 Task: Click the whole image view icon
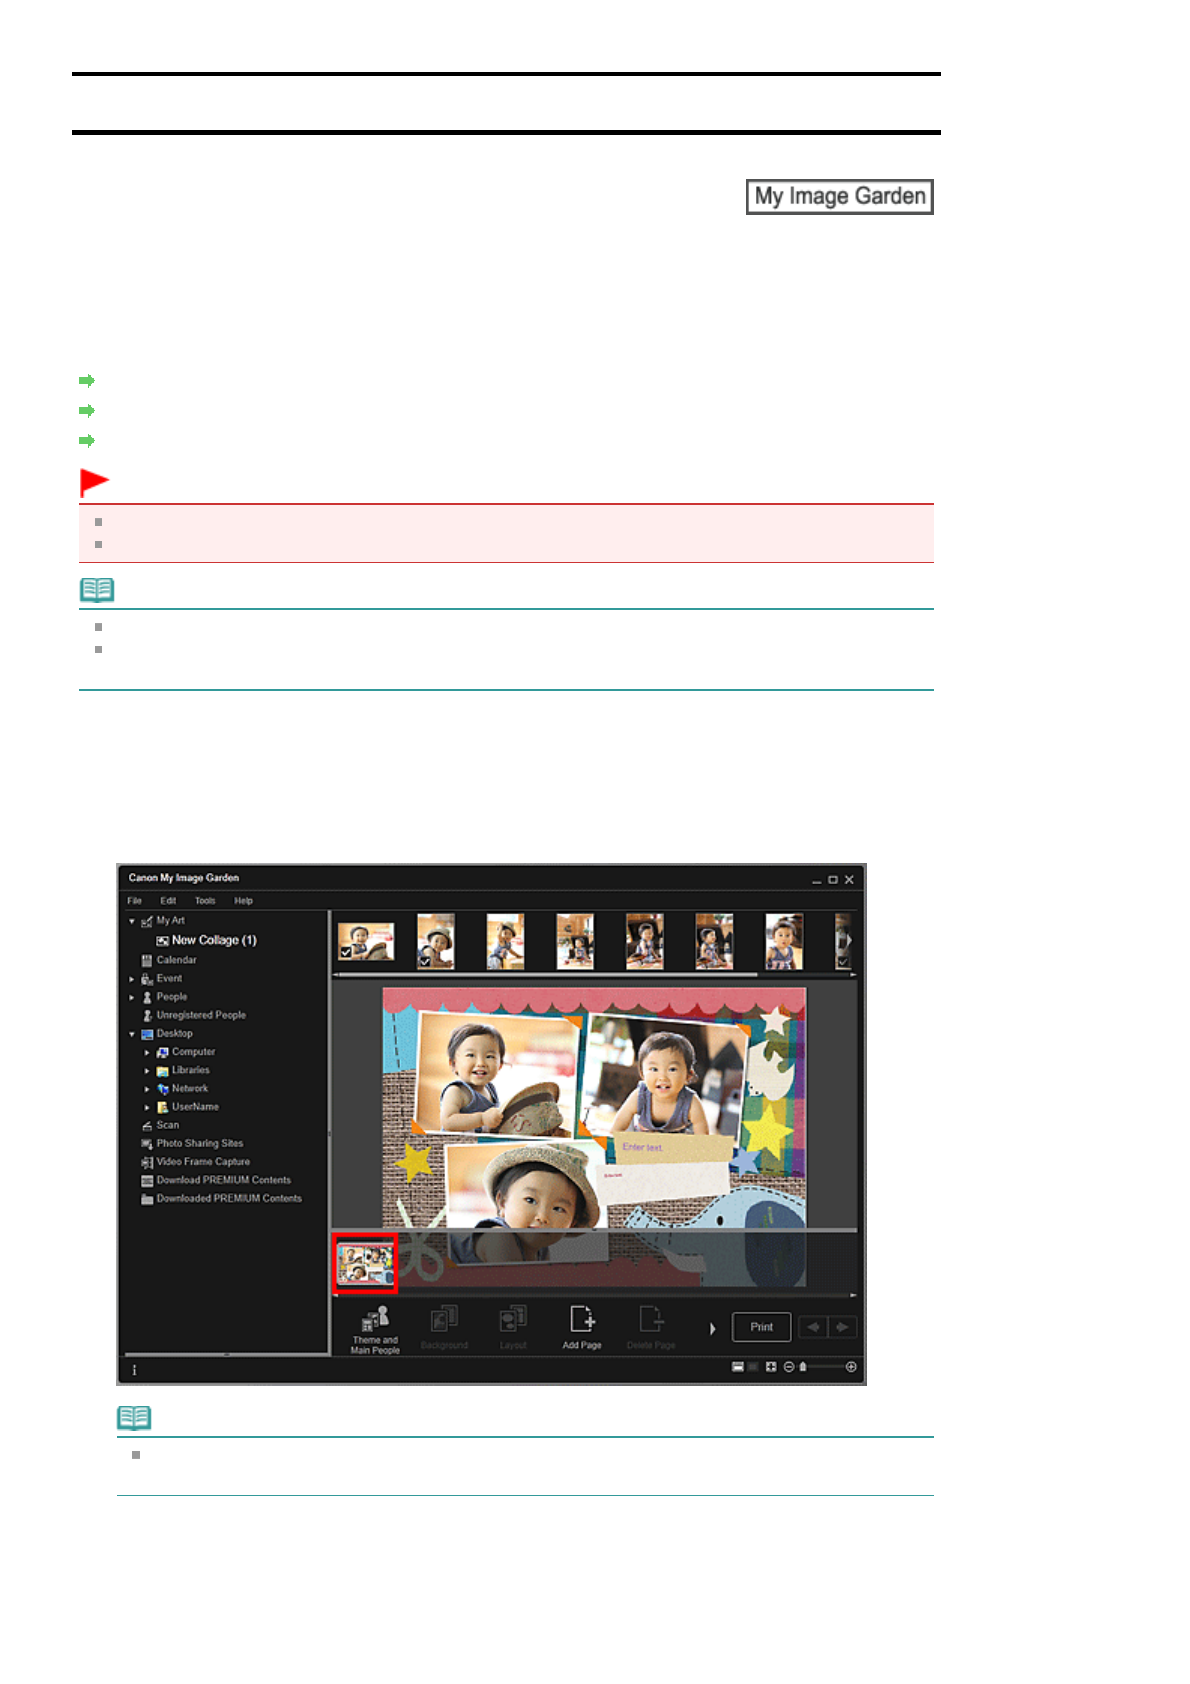point(771,1367)
